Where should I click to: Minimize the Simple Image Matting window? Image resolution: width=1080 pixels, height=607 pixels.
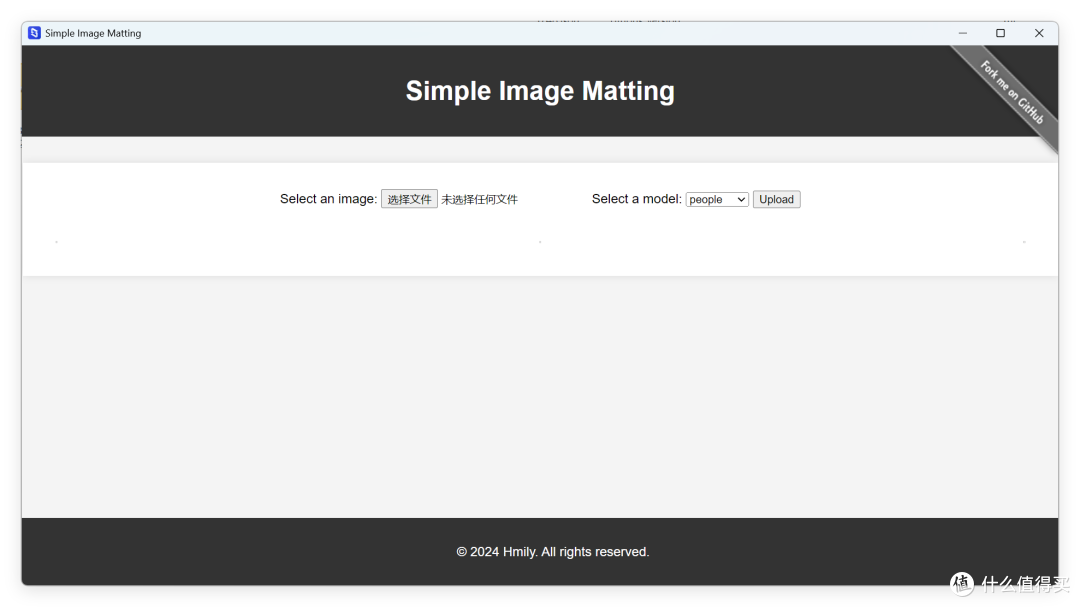963,33
